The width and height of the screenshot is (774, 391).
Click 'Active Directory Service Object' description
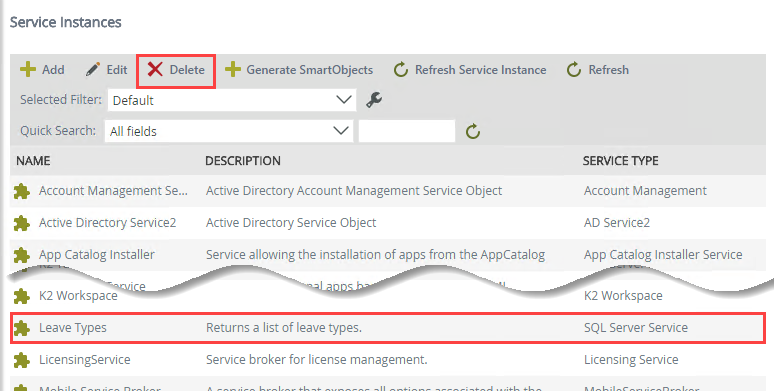click(291, 223)
